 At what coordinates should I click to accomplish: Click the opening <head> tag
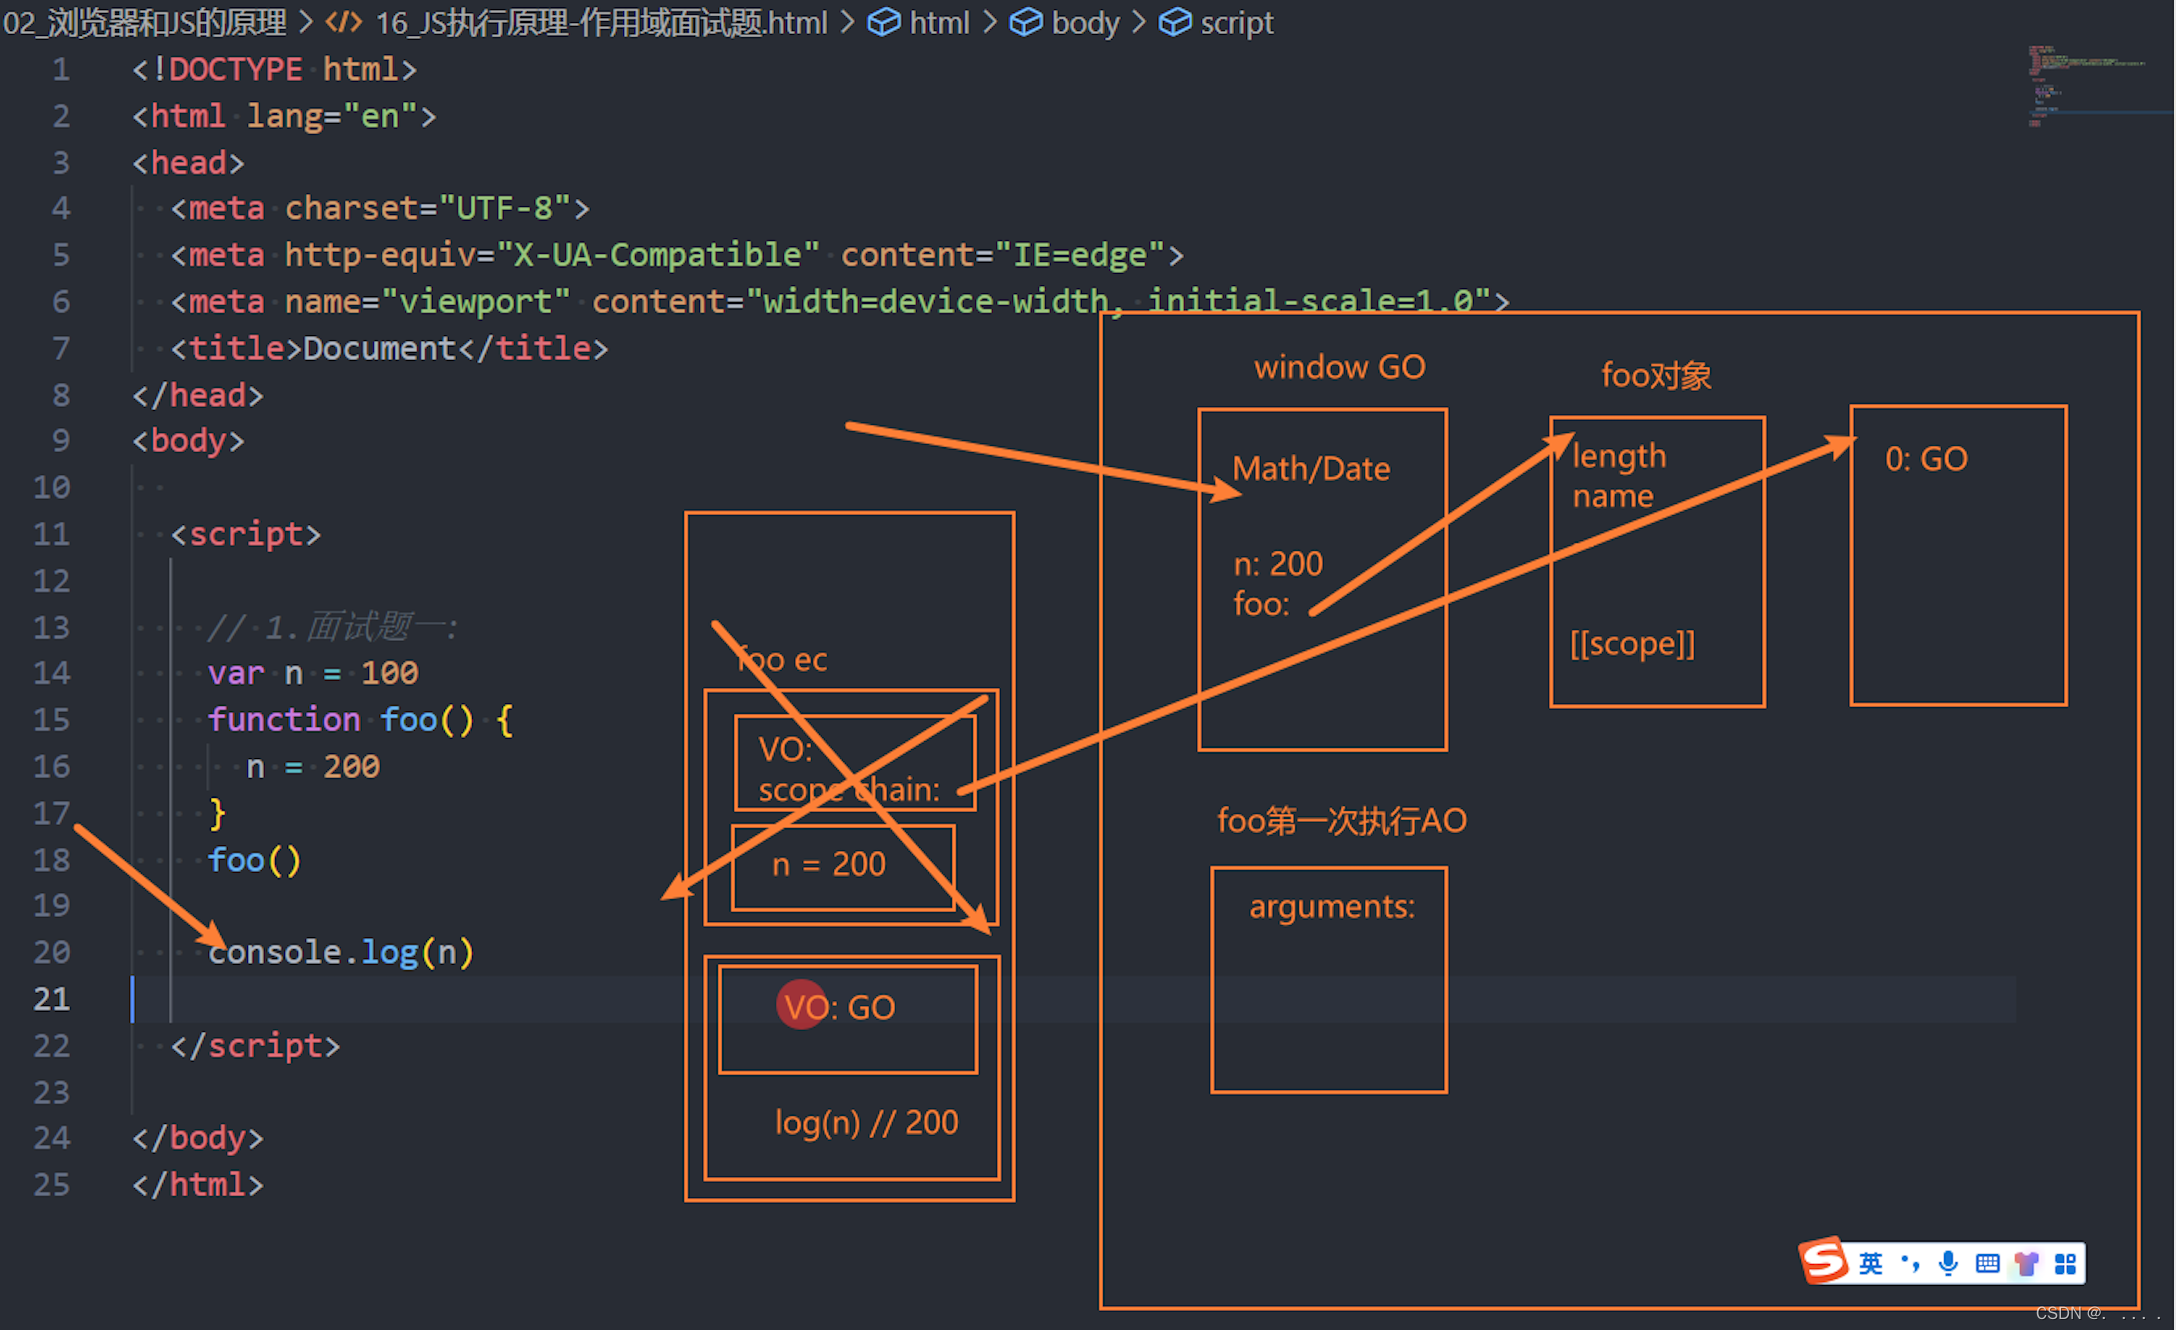tap(188, 162)
